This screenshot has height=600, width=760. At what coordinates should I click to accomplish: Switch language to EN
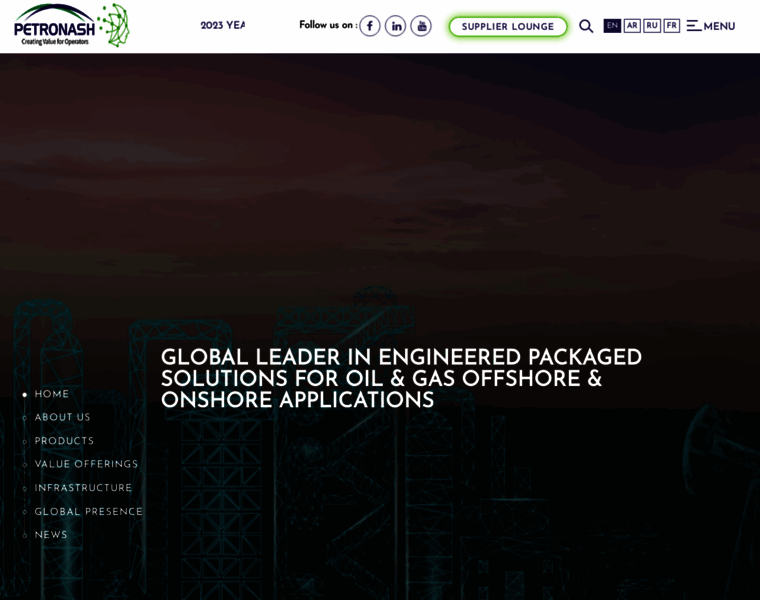click(612, 26)
